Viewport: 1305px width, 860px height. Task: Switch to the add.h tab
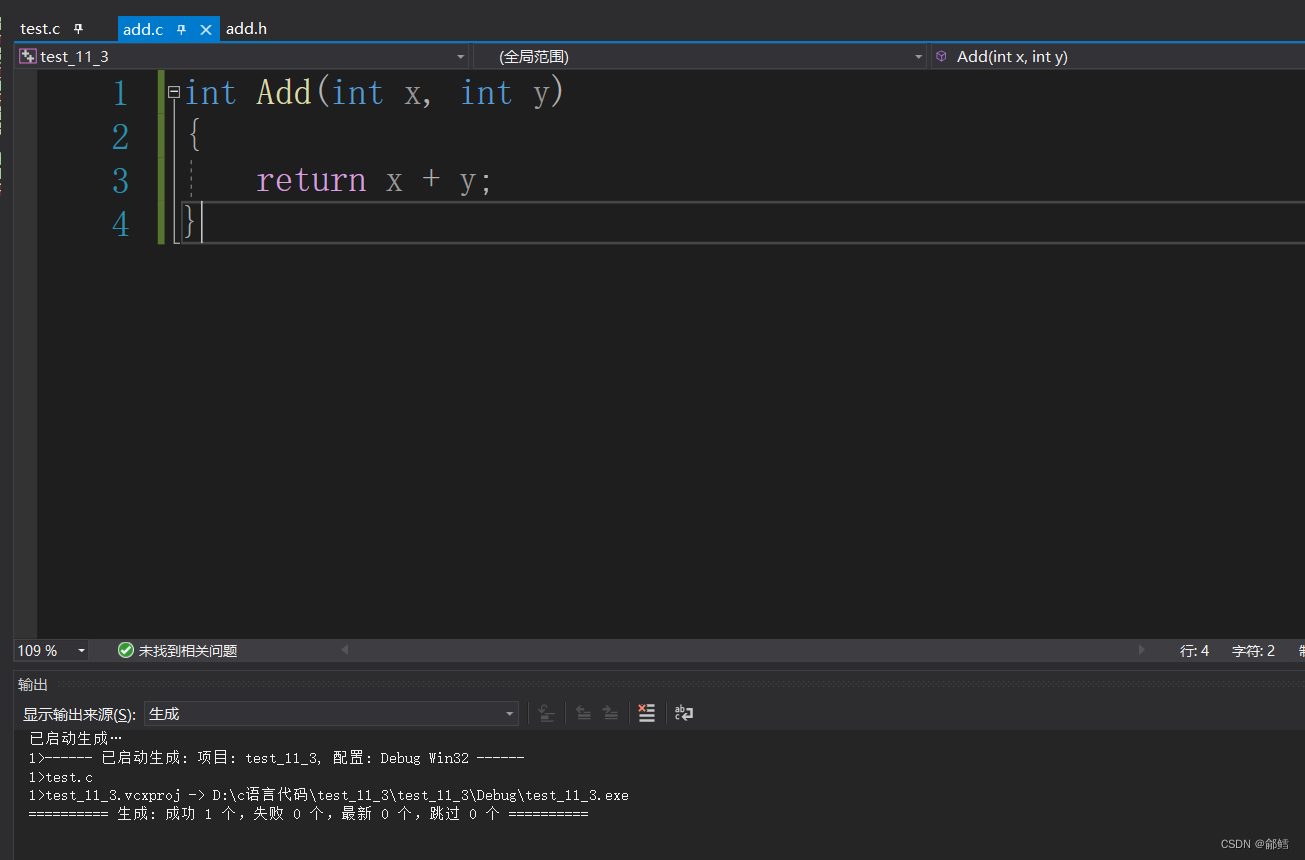click(246, 29)
